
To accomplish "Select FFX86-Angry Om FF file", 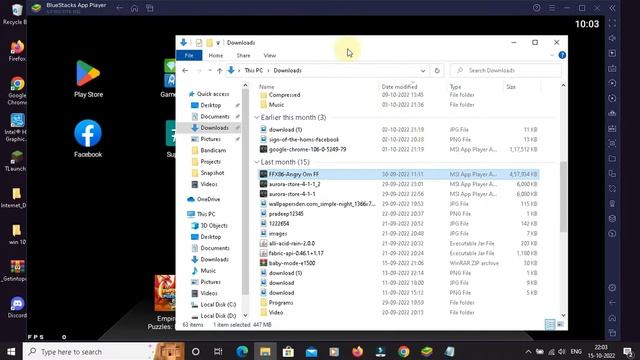I will [399, 174].
